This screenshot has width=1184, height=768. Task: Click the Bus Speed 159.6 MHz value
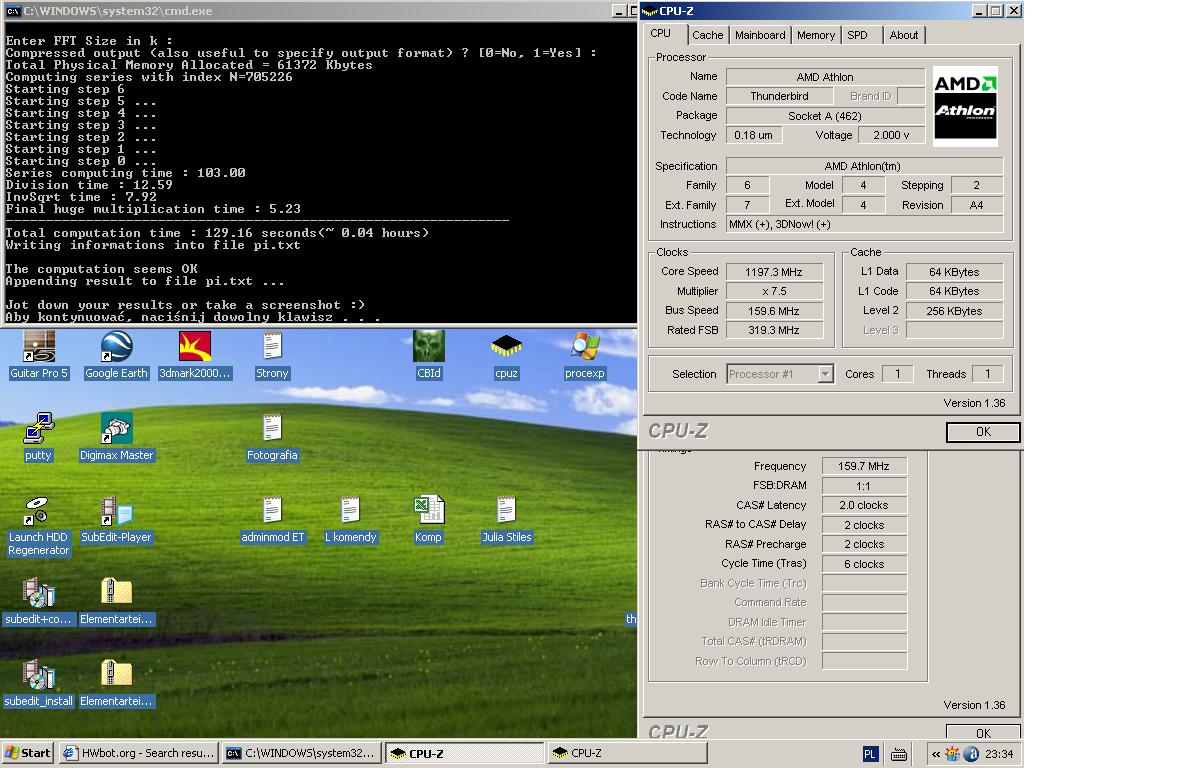[x=774, y=310]
